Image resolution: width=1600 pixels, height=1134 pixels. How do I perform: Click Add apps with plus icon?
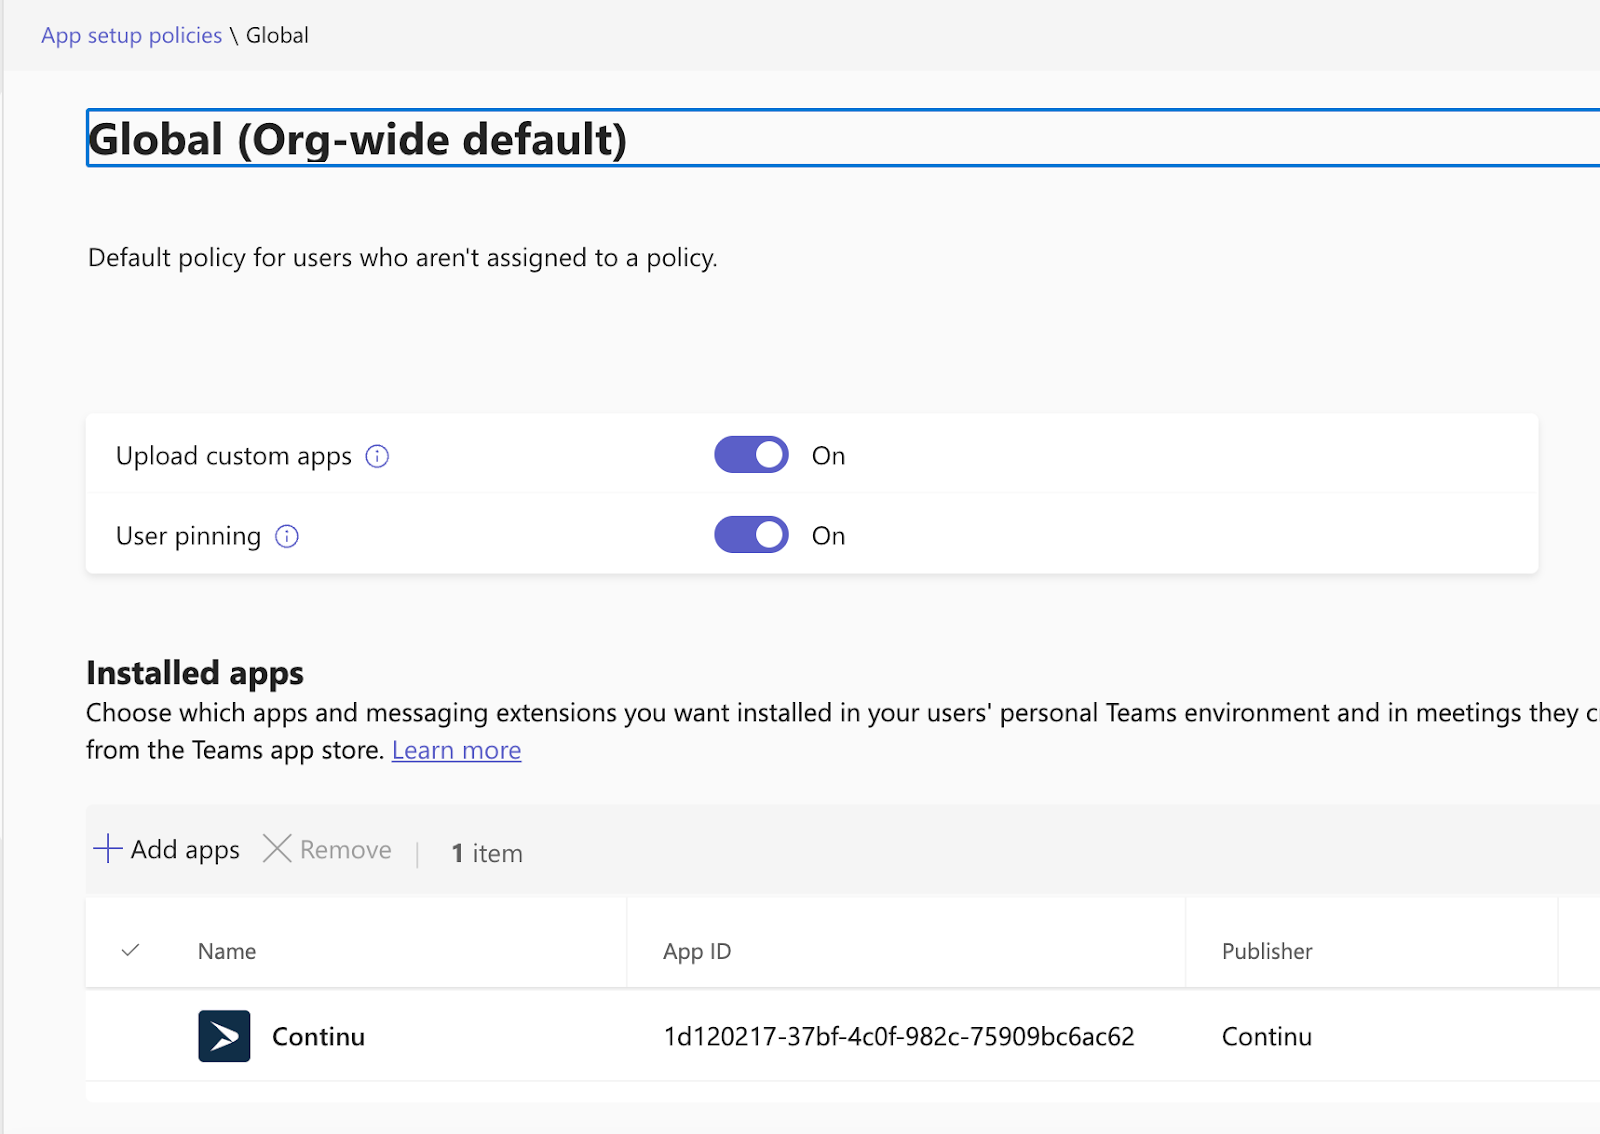[167, 849]
